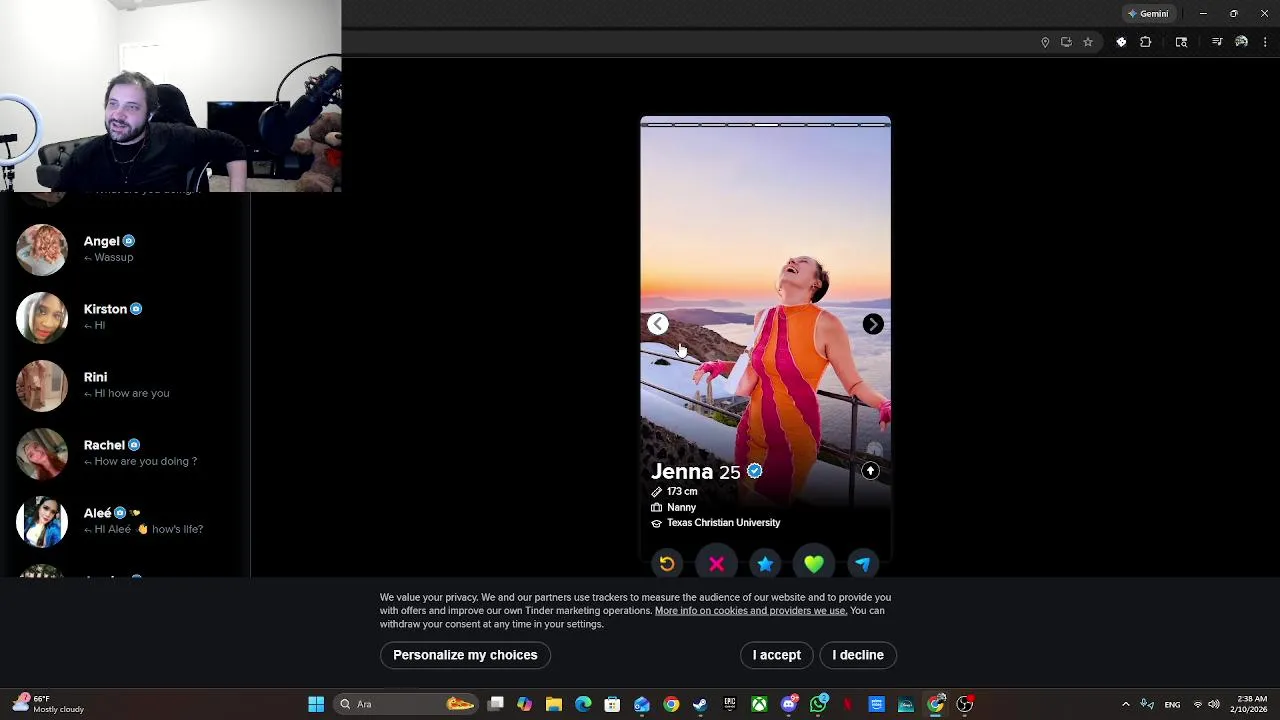Open Rini's conversation
This screenshot has height=720, width=1280.
pos(125,385)
